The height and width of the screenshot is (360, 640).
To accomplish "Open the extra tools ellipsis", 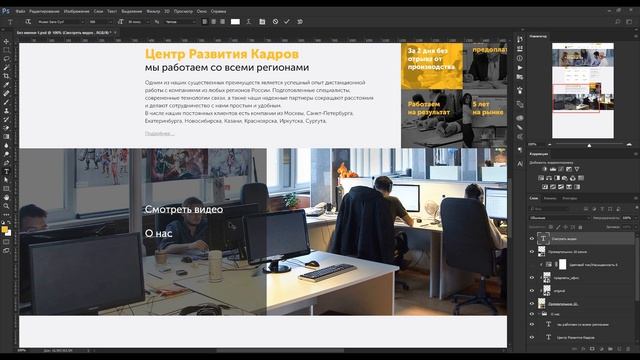I will pos(6,215).
